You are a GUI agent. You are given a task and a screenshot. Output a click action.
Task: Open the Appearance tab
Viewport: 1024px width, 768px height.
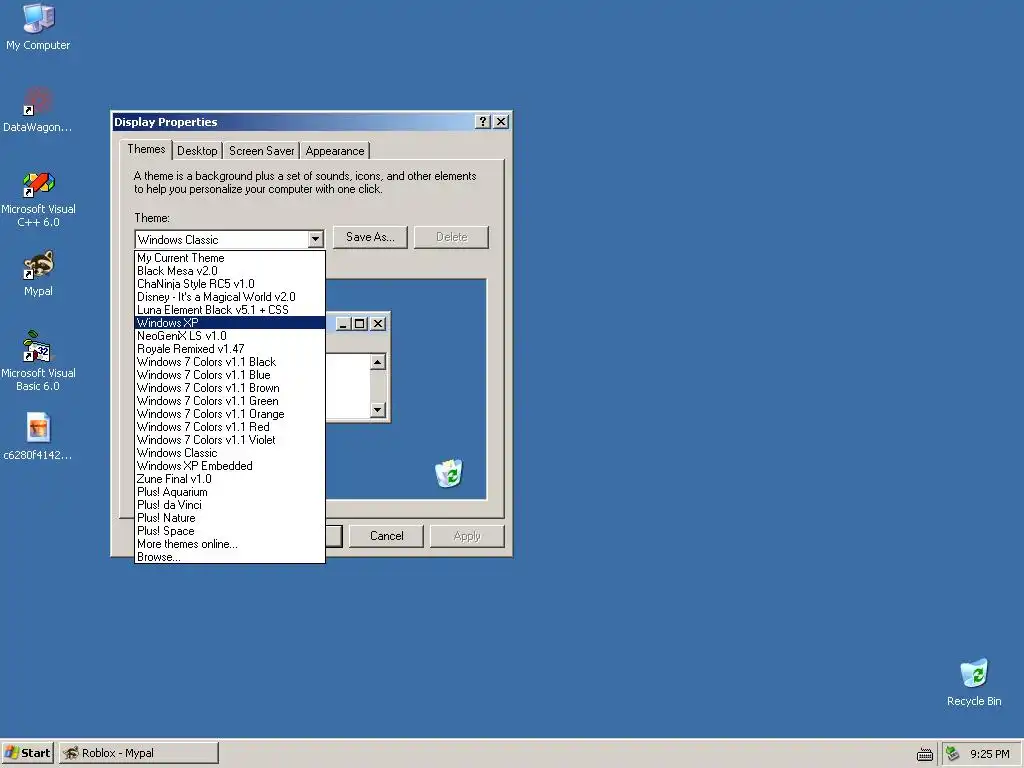point(335,151)
